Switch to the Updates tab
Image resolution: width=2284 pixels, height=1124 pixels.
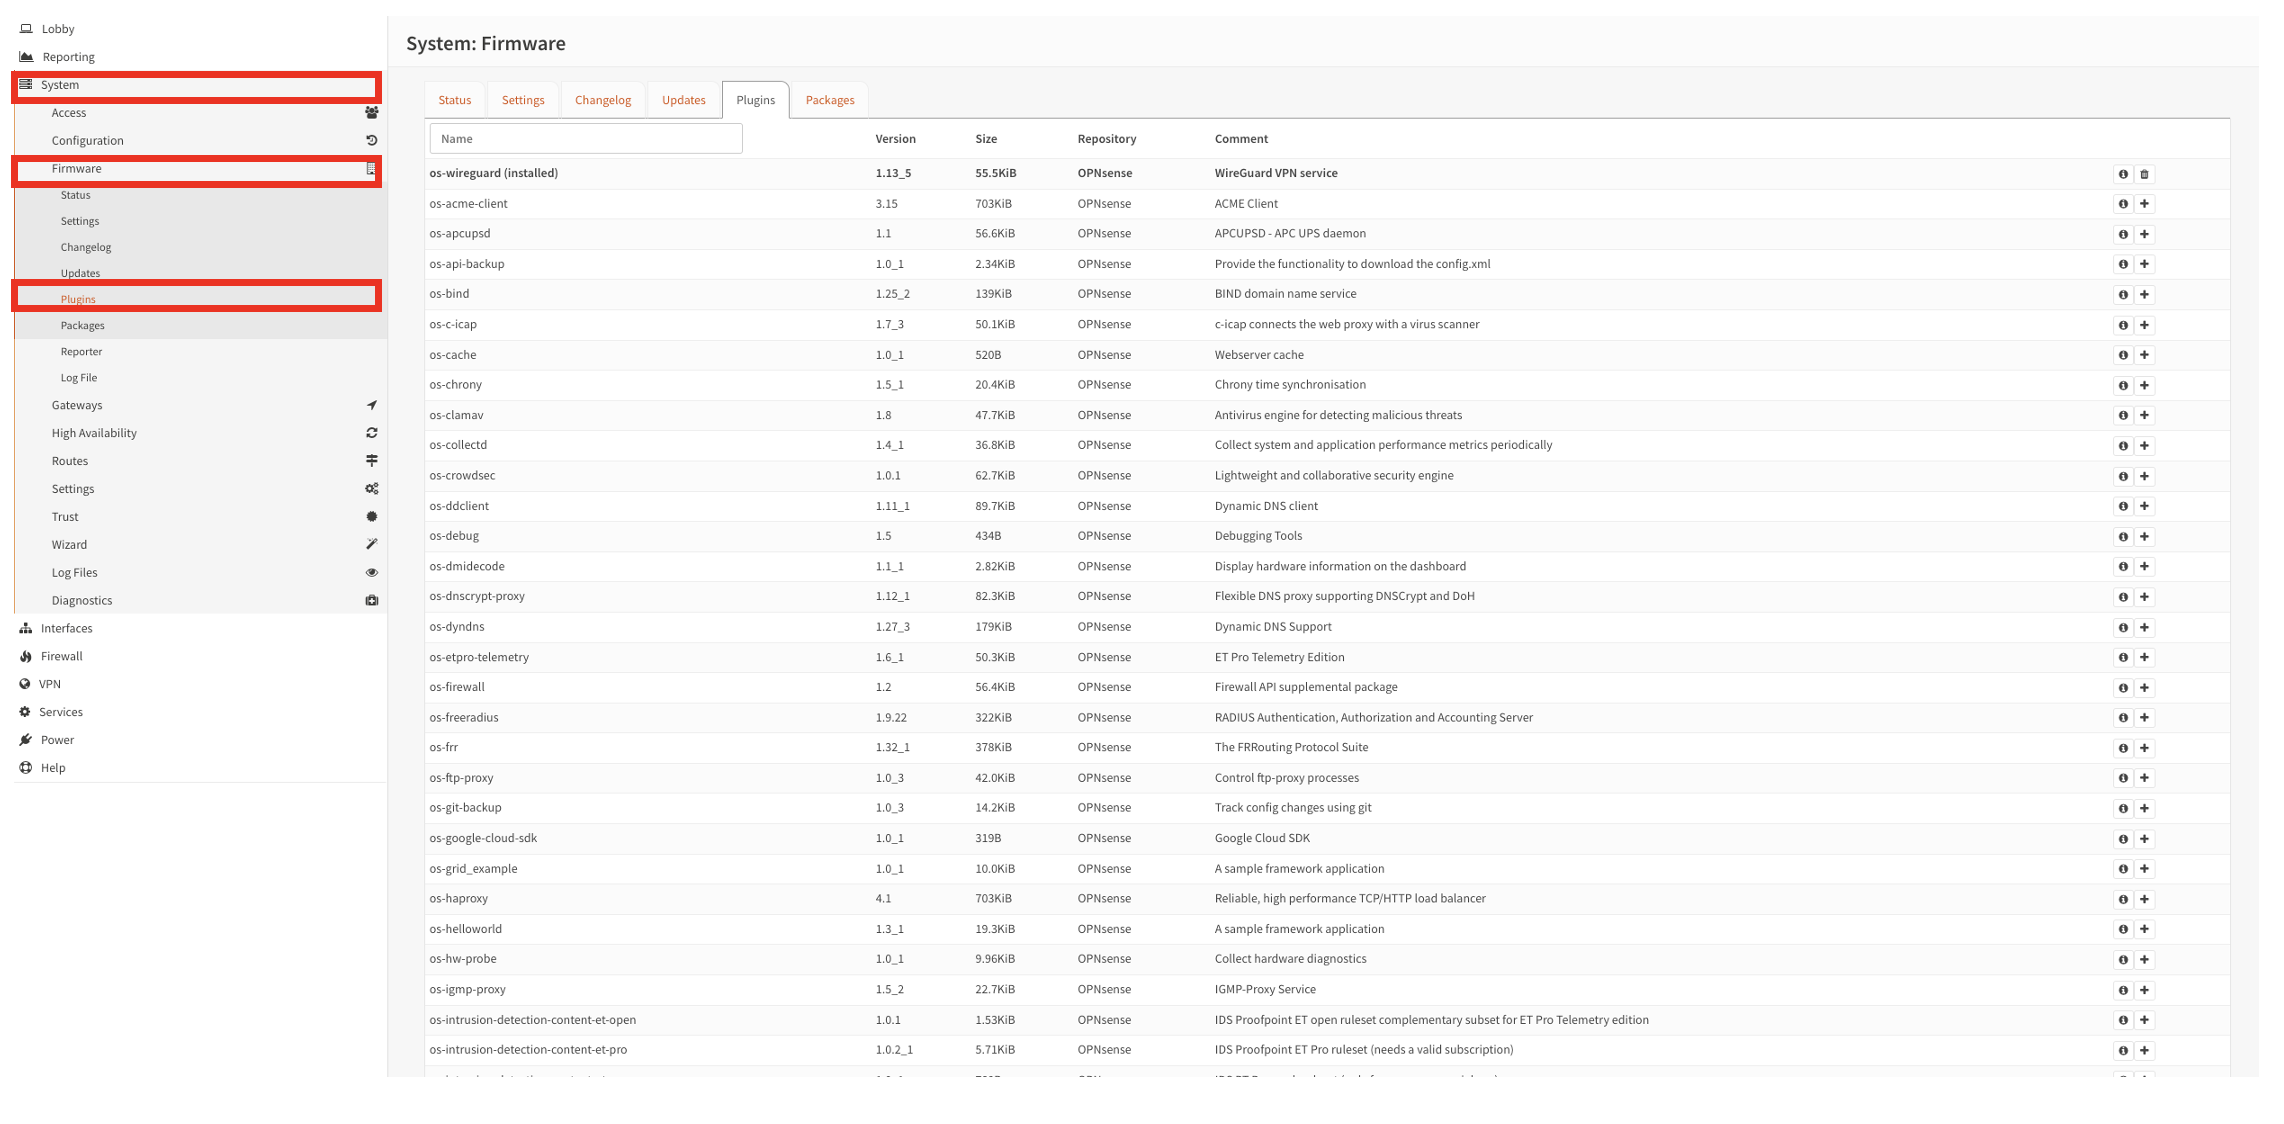pyautogui.click(x=683, y=100)
